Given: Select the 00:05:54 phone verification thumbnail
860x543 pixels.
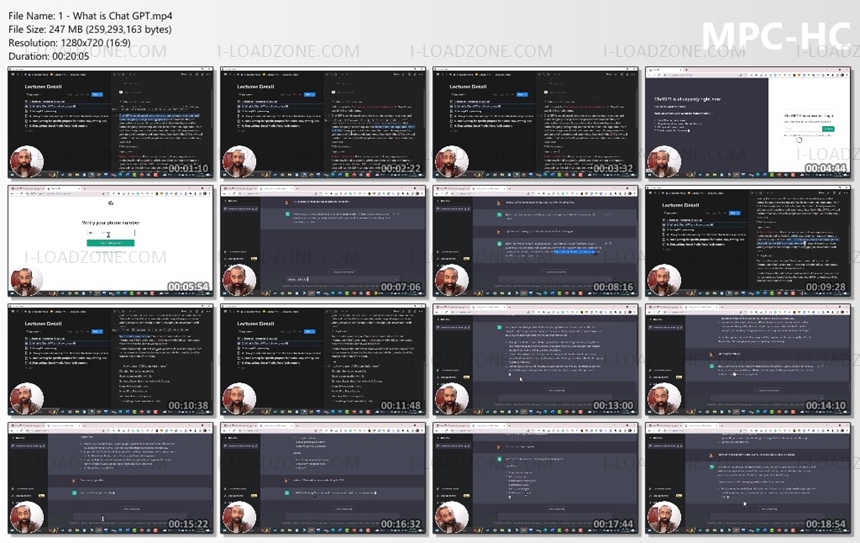Looking at the screenshot, I should pos(111,242).
